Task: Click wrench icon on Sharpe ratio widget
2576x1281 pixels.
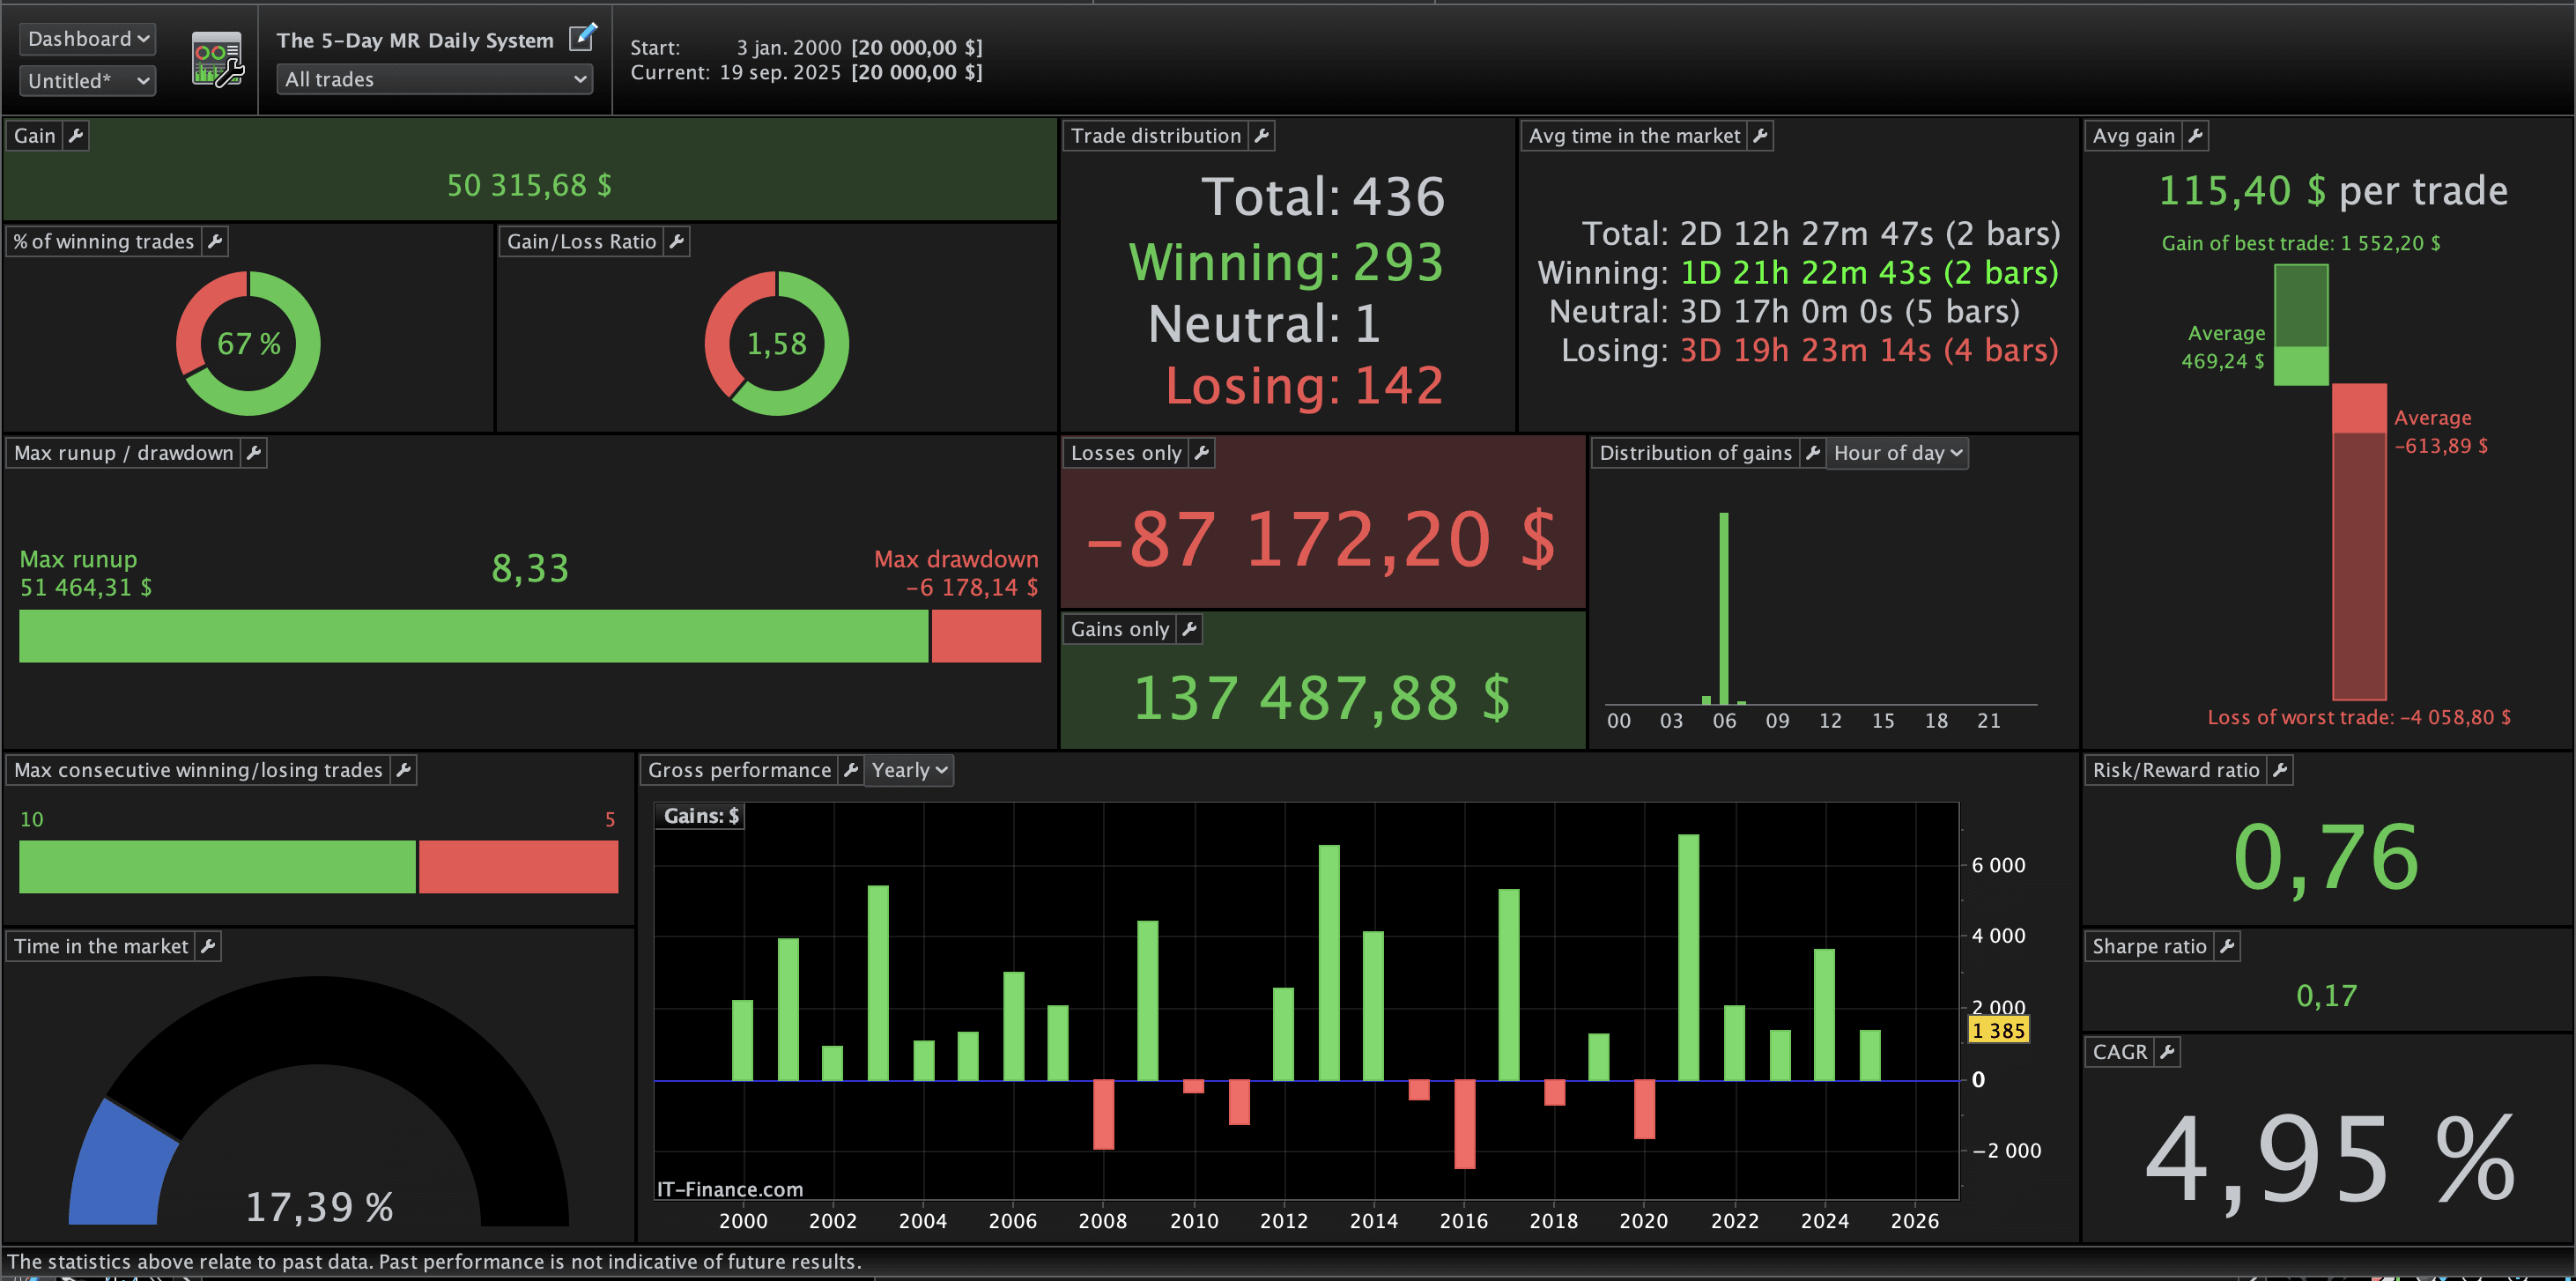Action: click(2227, 946)
